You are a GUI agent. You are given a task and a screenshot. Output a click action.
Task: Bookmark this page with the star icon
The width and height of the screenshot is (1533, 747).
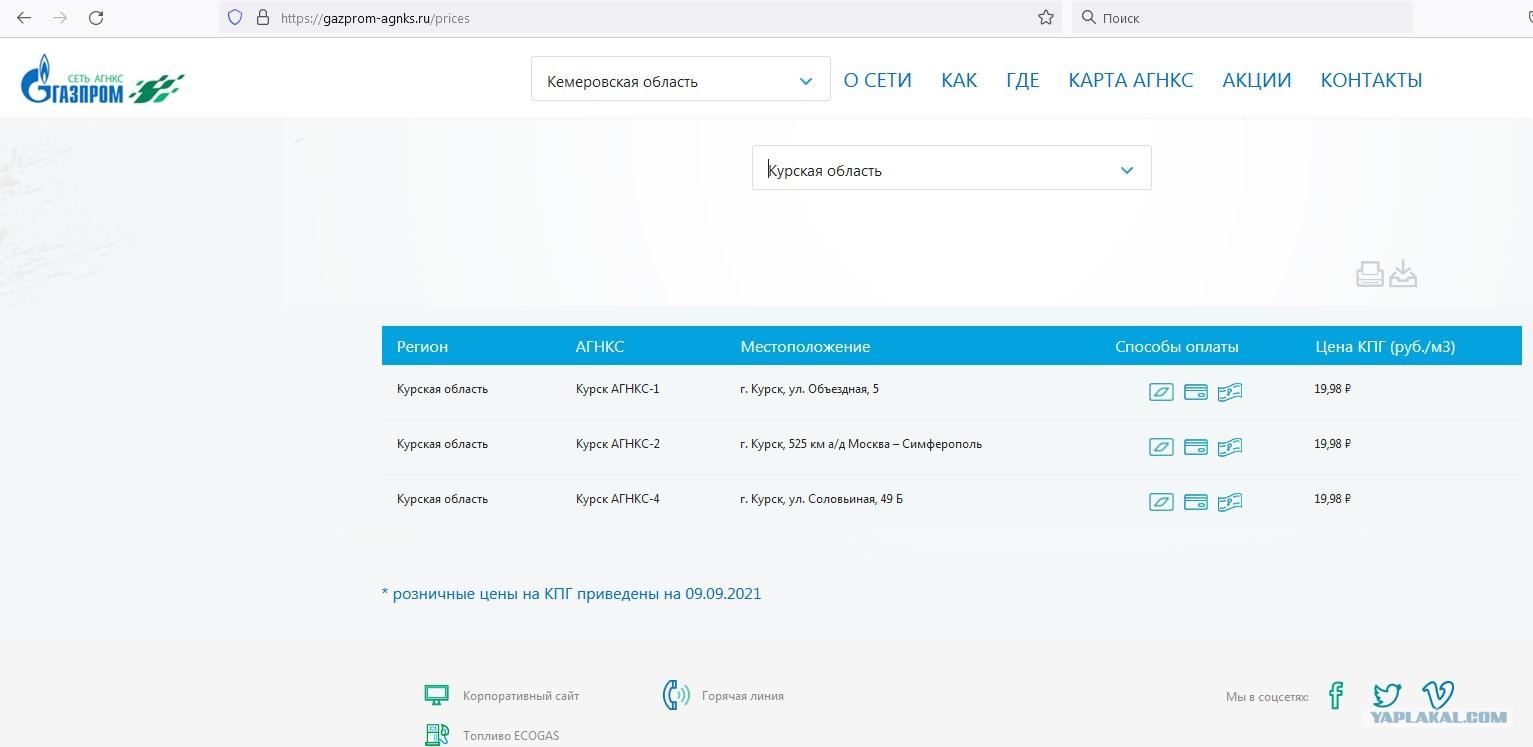pos(1046,17)
